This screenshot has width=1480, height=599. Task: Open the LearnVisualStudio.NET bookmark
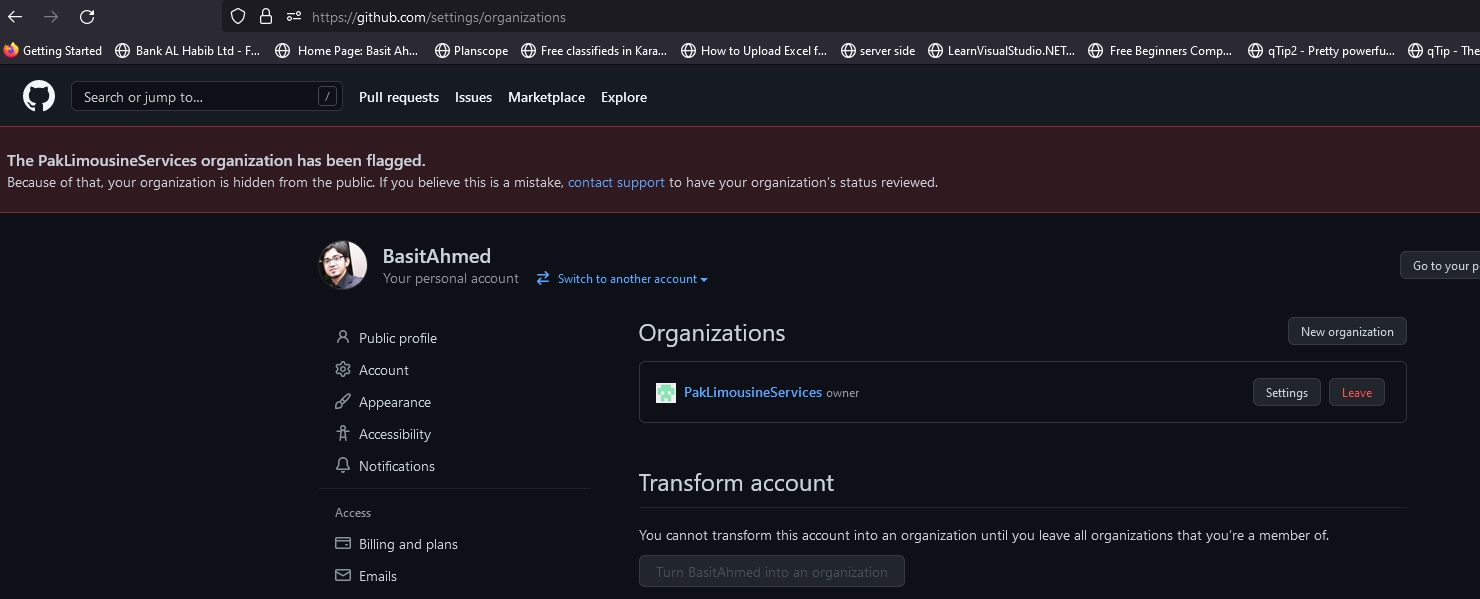1001,50
